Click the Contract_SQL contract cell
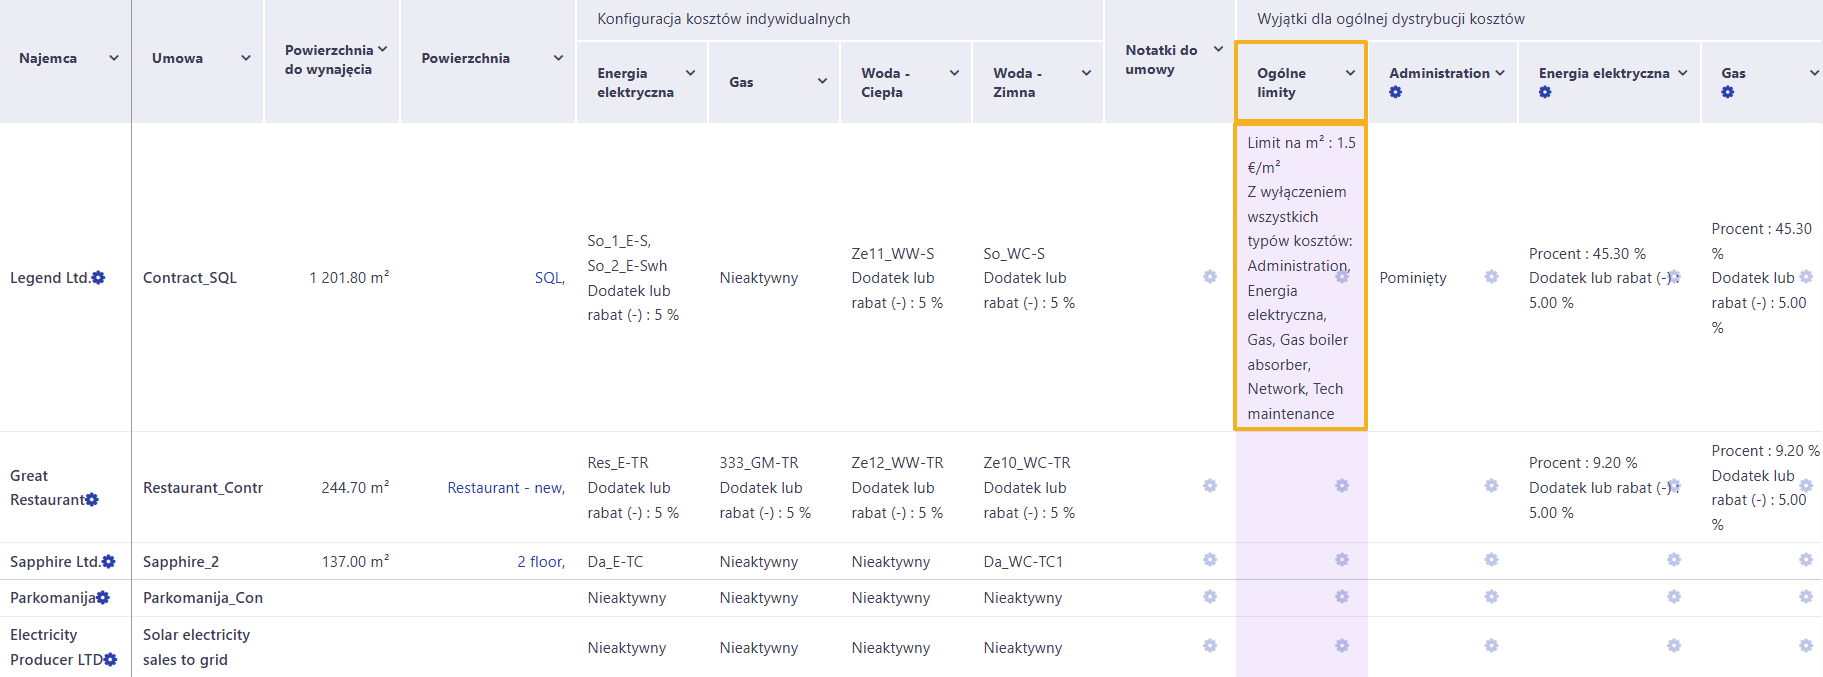 pos(190,278)
